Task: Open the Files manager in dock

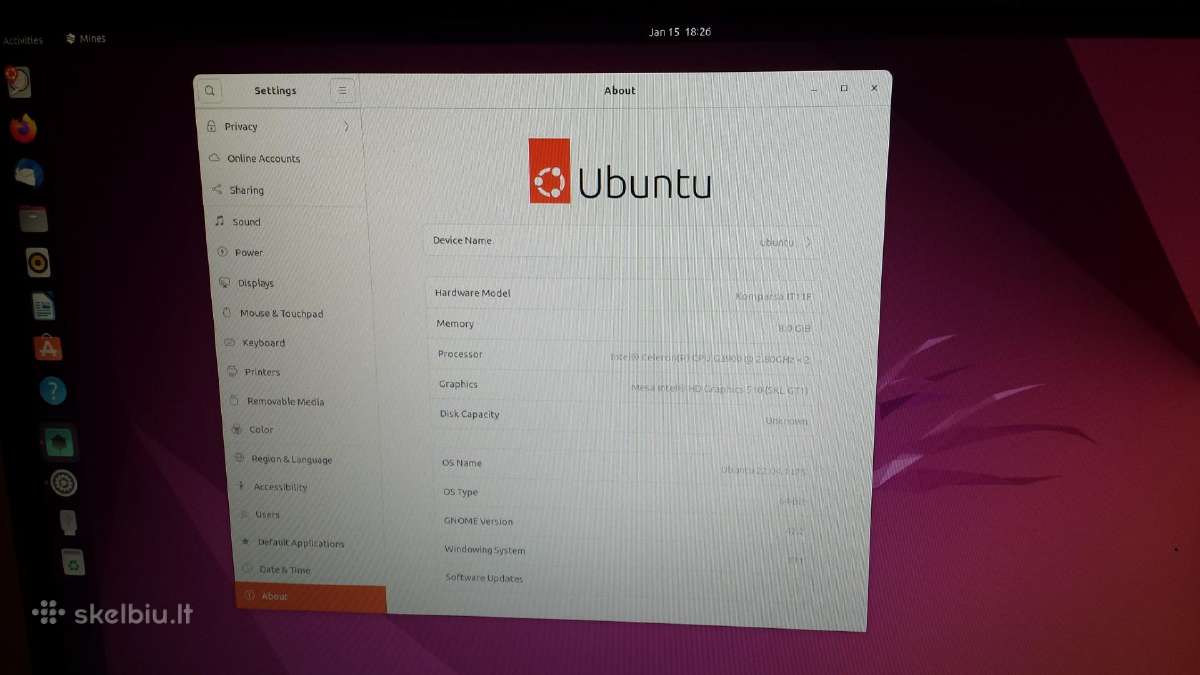Action: [x=33, y=218]
